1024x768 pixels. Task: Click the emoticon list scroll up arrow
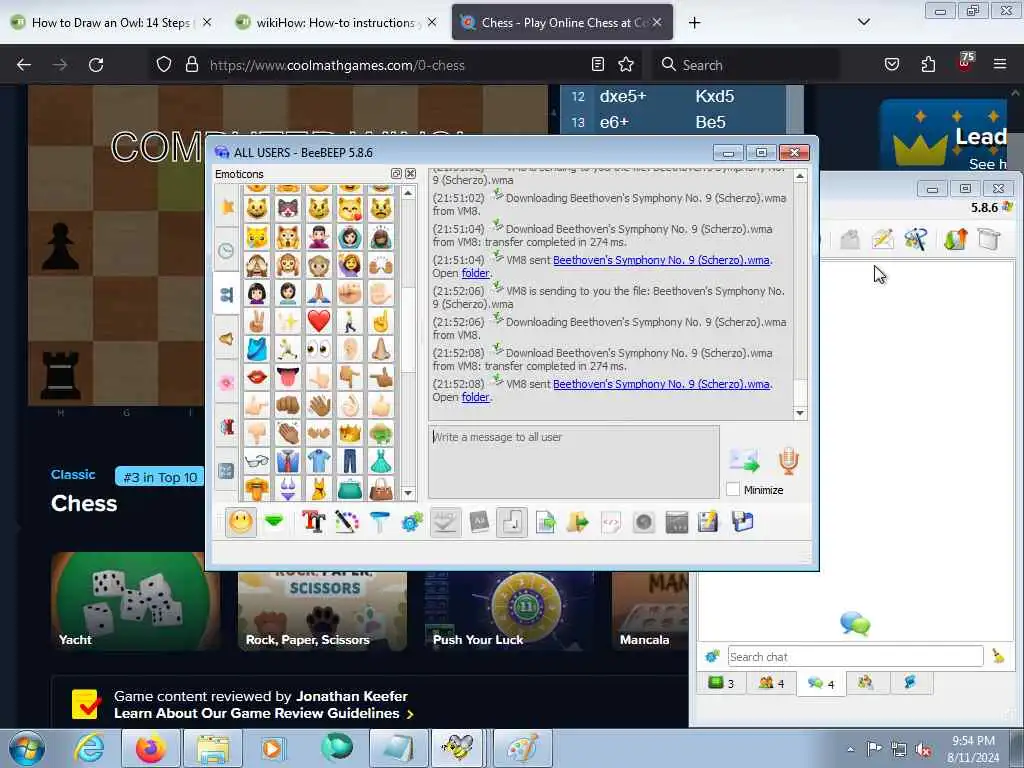[408, 193]
